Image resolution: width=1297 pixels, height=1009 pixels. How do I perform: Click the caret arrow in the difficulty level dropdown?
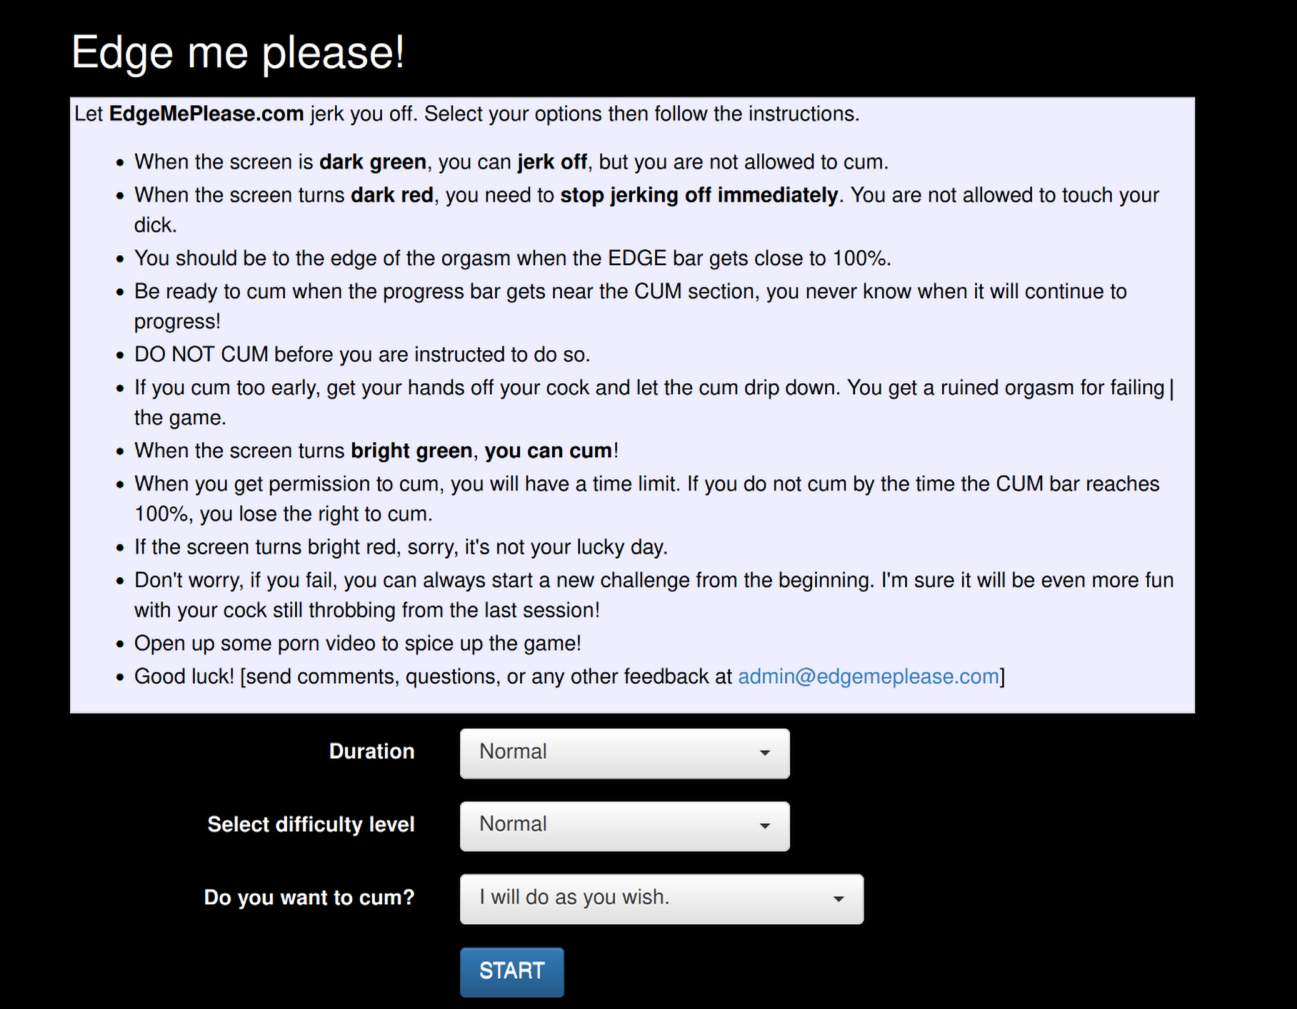[x=765, y=826]
